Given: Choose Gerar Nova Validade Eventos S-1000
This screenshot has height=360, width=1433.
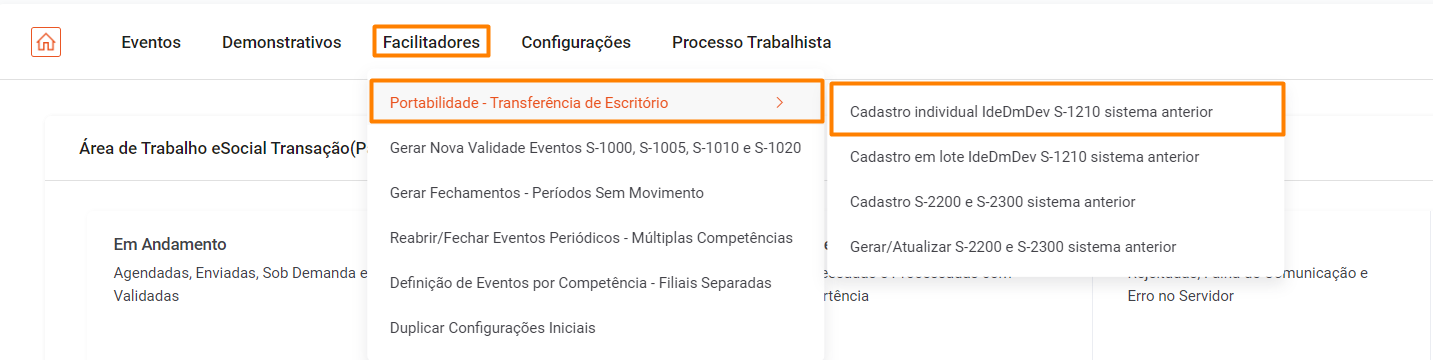Looking at the screenshot, I should 596,147.
